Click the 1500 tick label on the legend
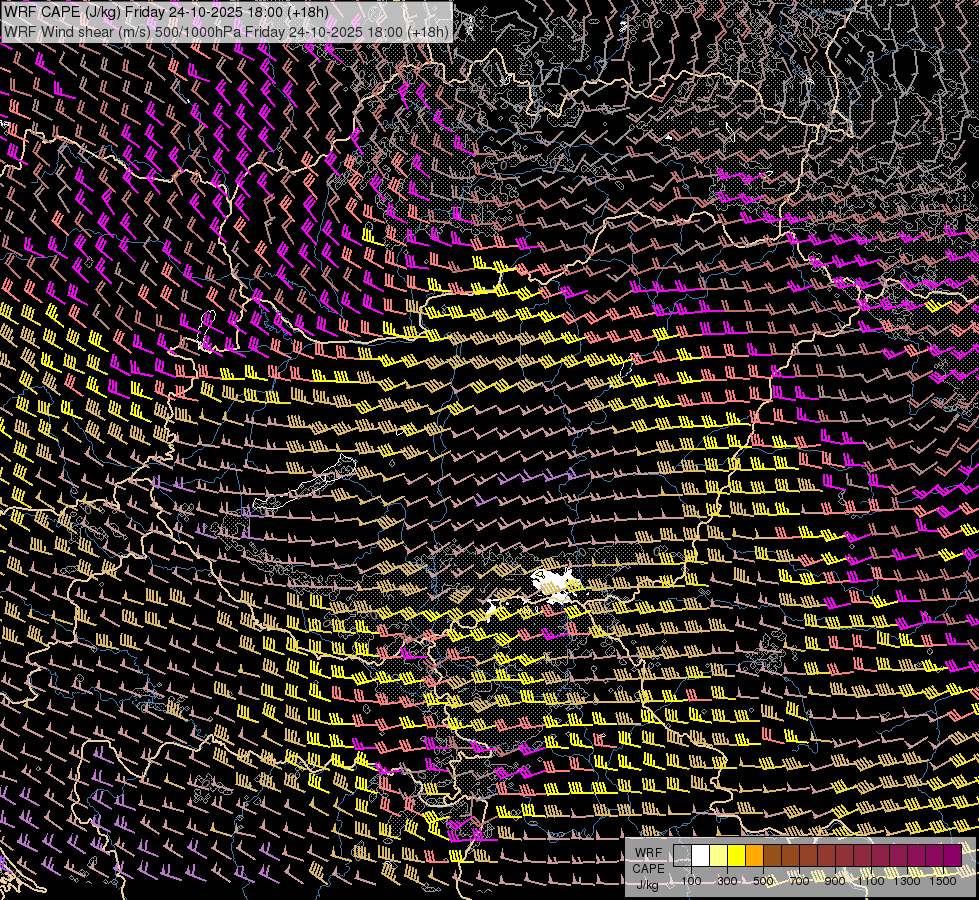 (x=943, y=881)
